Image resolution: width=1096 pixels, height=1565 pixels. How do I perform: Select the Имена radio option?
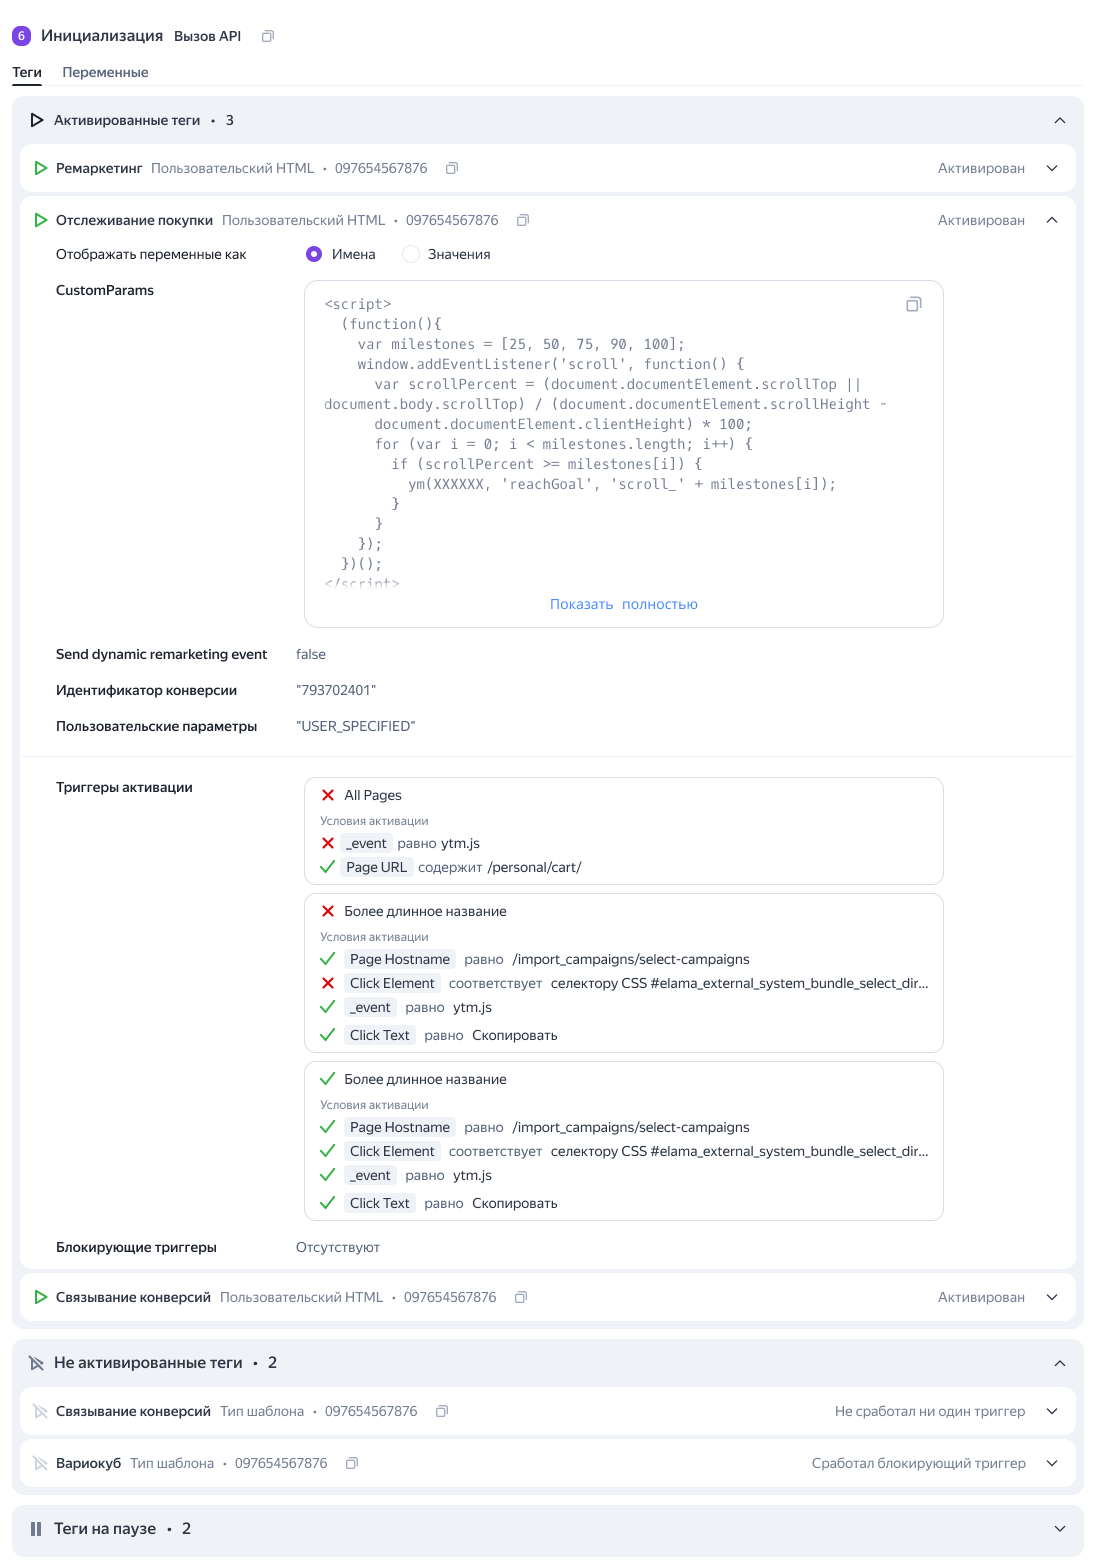(314, 254)
